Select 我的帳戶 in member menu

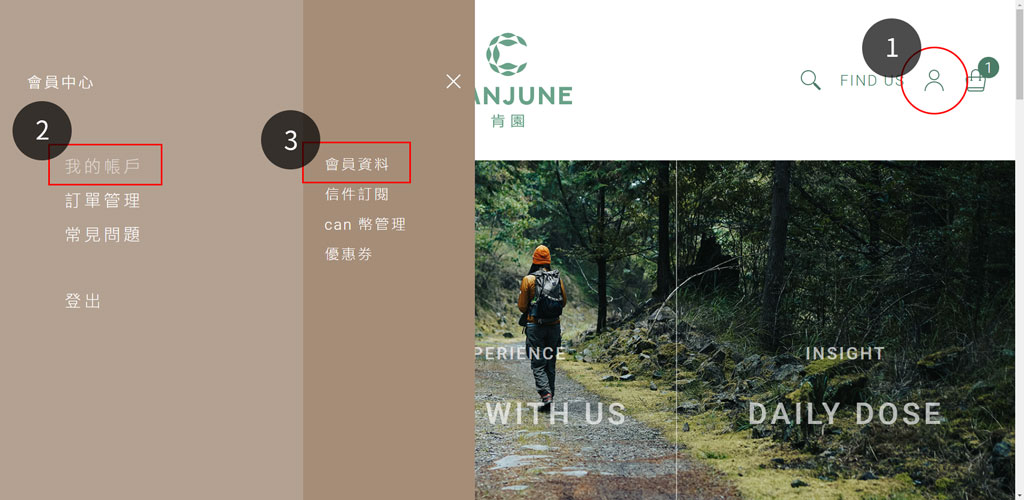pos(103,166)
